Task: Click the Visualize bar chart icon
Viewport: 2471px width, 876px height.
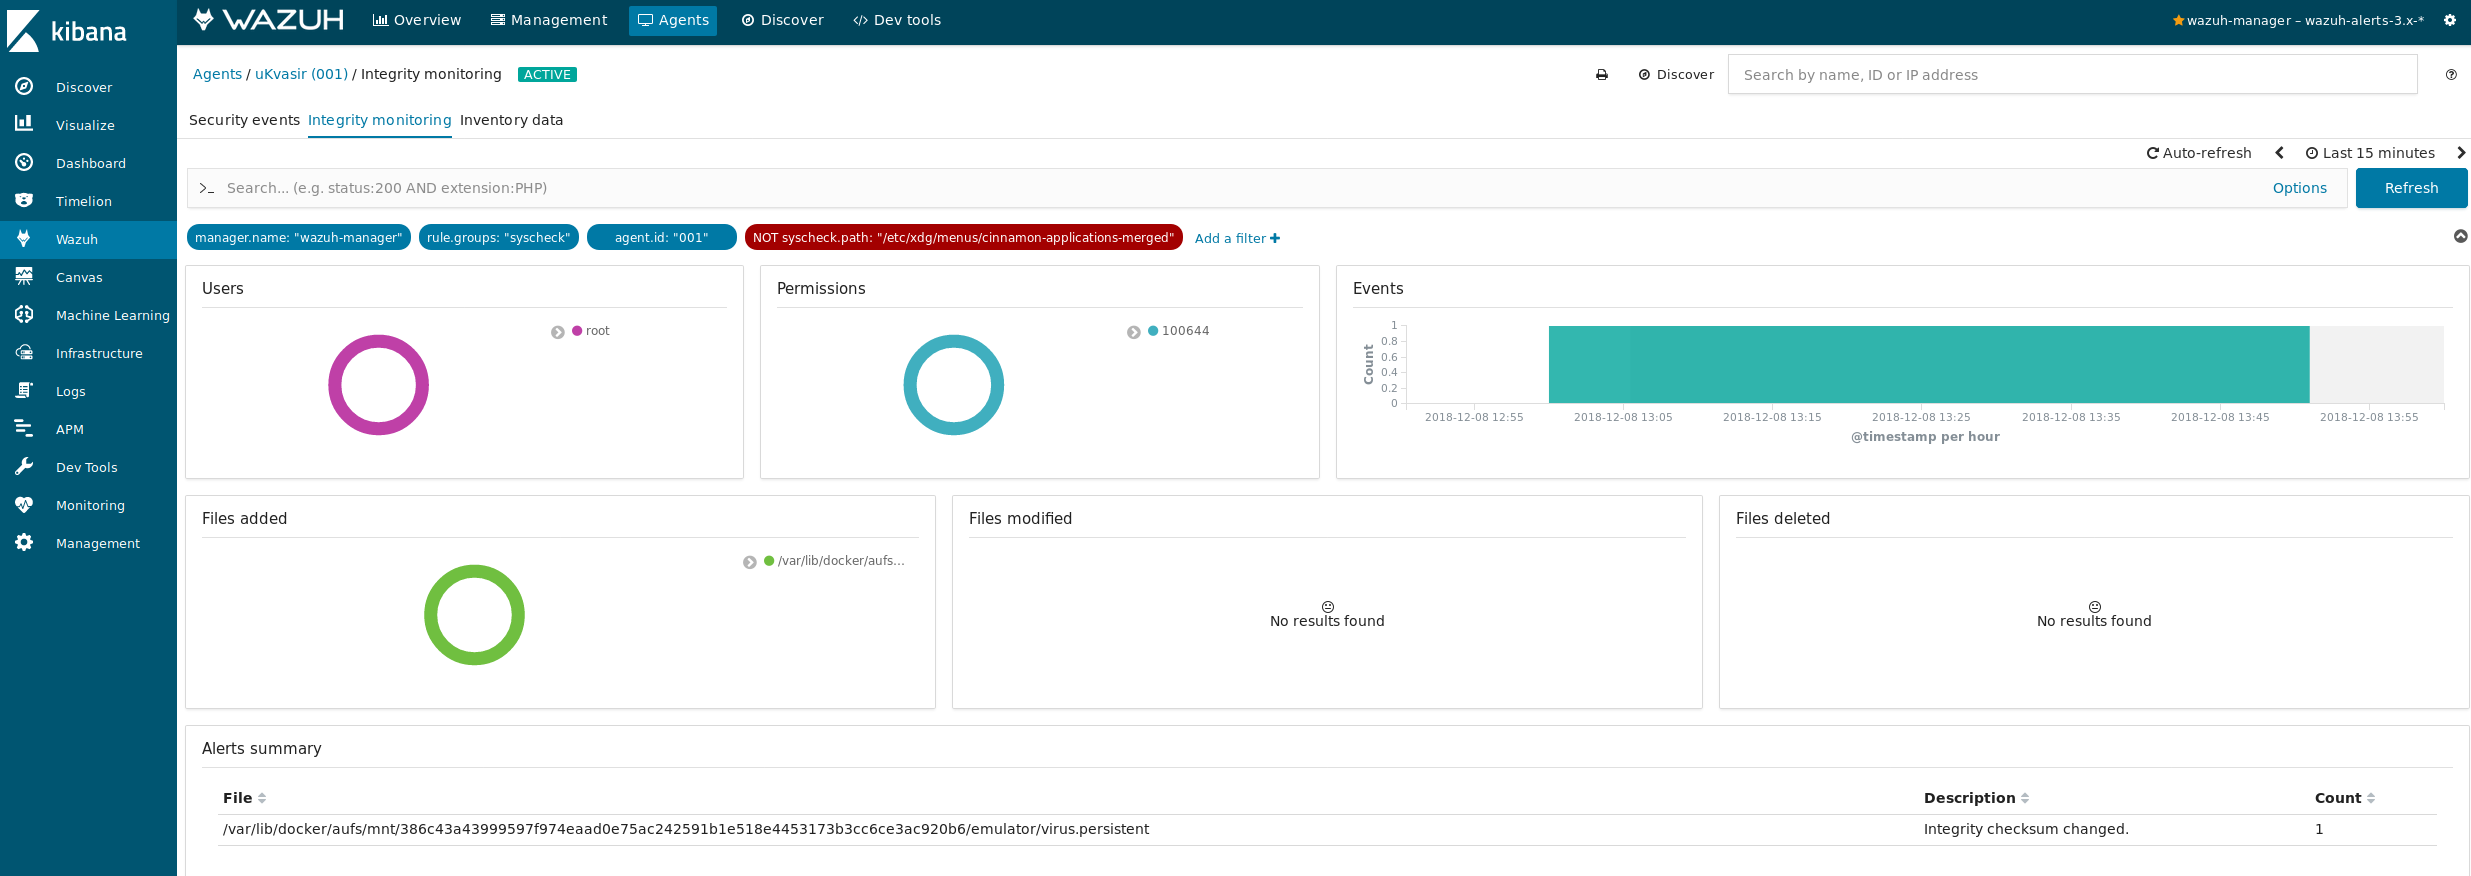Action: 24,124
